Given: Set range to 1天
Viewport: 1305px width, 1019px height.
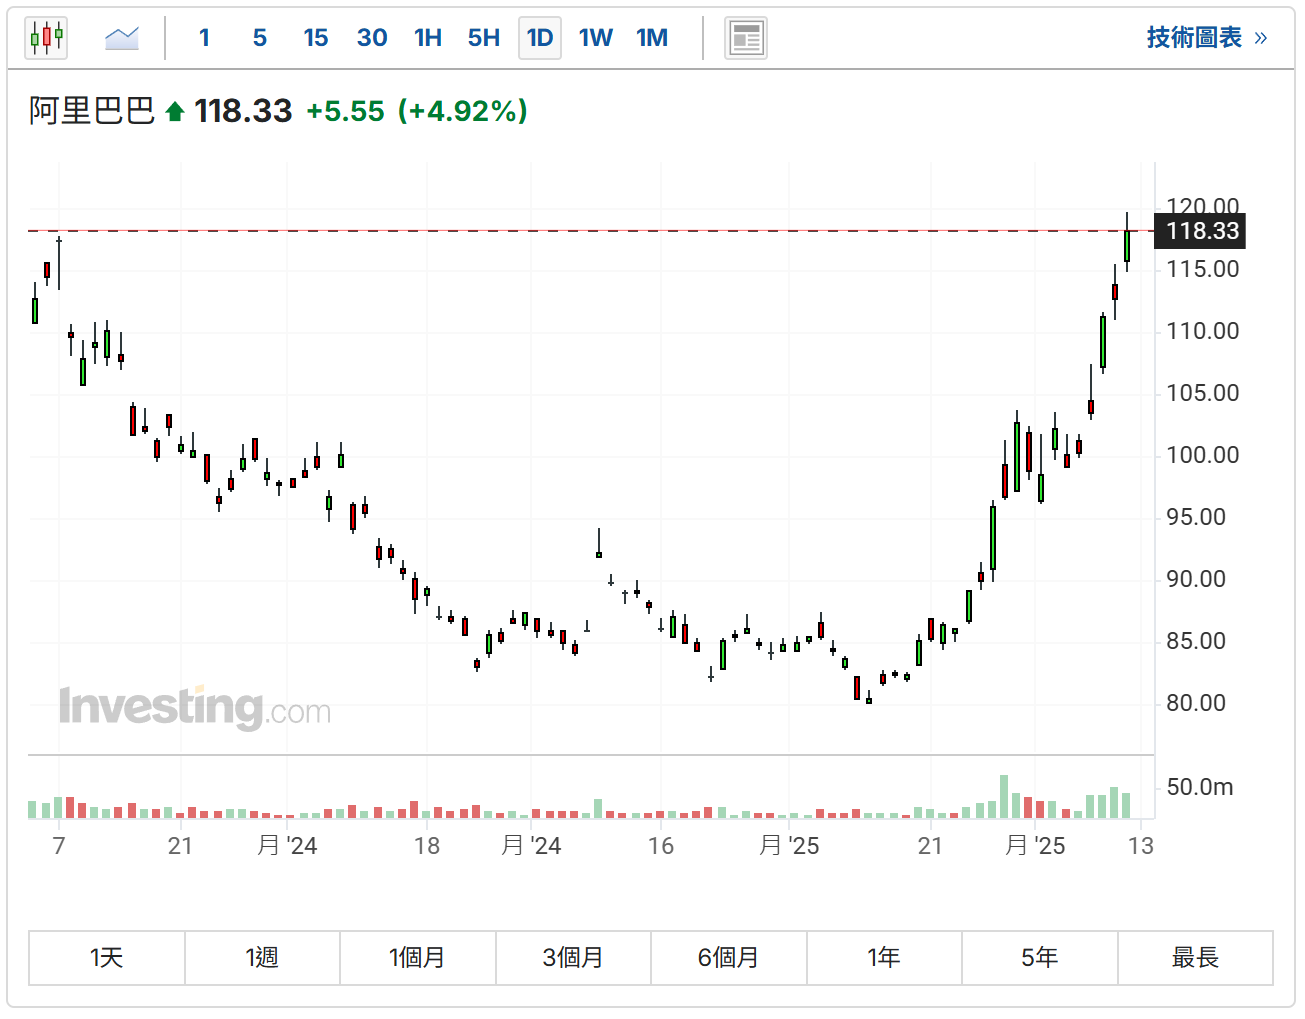Looking at the screenshot, I should click(x=107, y=958).
